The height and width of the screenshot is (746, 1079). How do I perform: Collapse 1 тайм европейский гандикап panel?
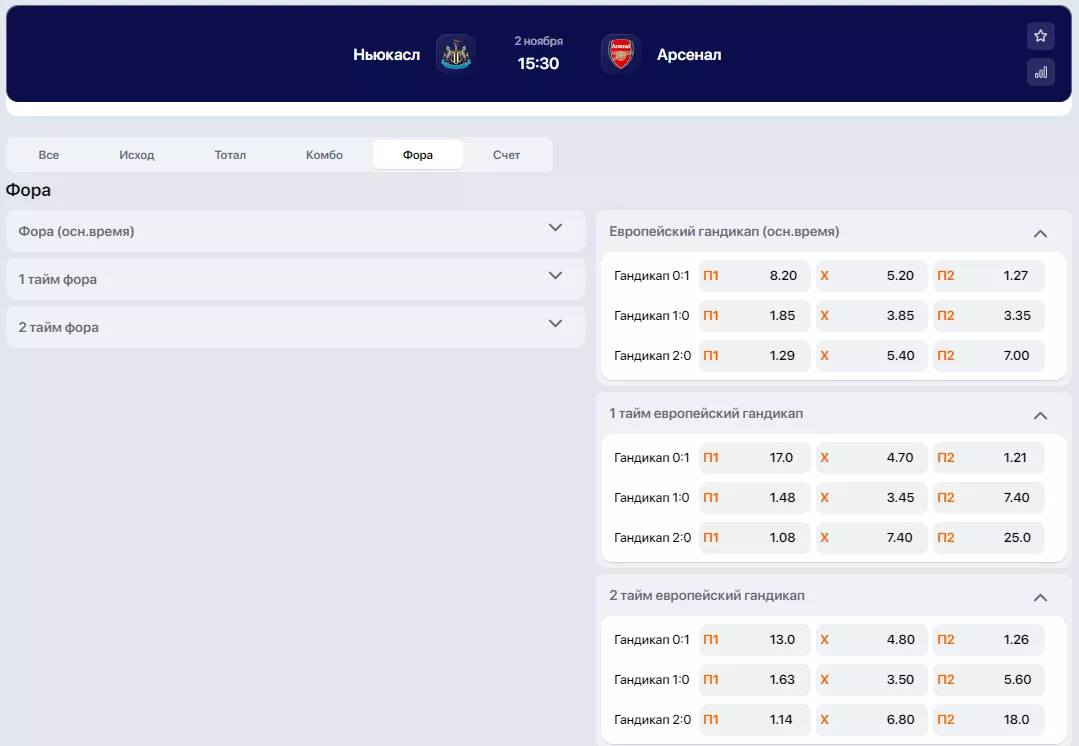(1040, 415)
